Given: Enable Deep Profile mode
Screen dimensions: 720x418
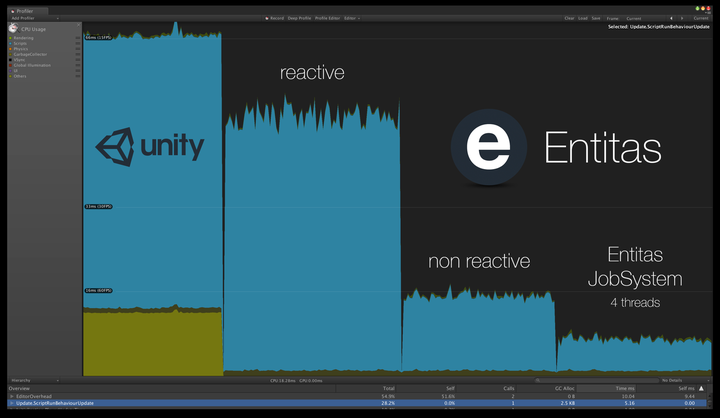Looking at the screenshot, I should (299, 18).
